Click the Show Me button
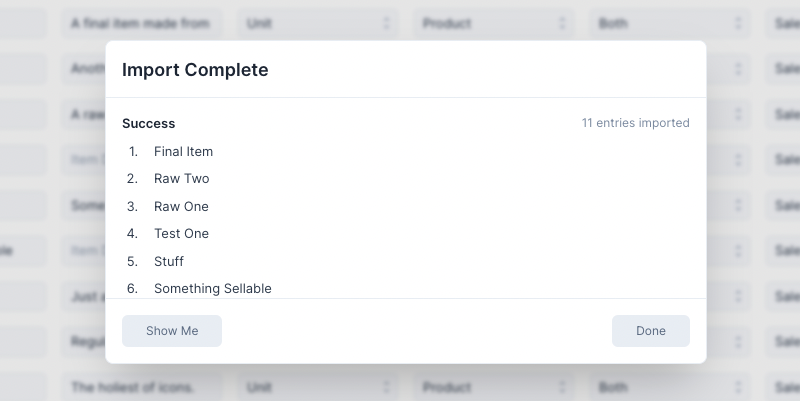Image resolution: width=800 pixels, height=401 pixels. point(172,331)
